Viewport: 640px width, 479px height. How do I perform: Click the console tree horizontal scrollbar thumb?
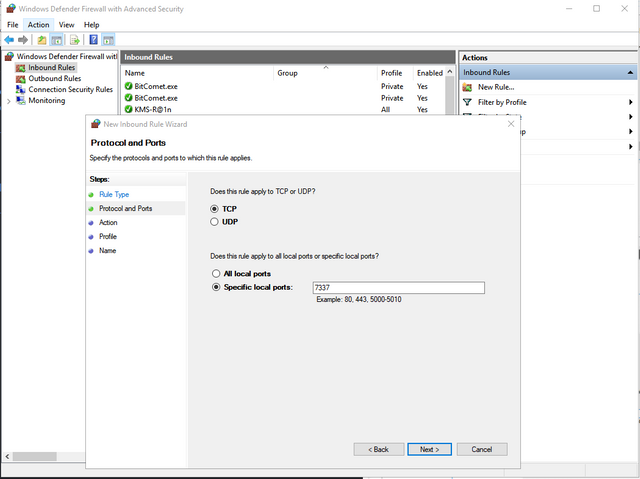pos(34,456)
